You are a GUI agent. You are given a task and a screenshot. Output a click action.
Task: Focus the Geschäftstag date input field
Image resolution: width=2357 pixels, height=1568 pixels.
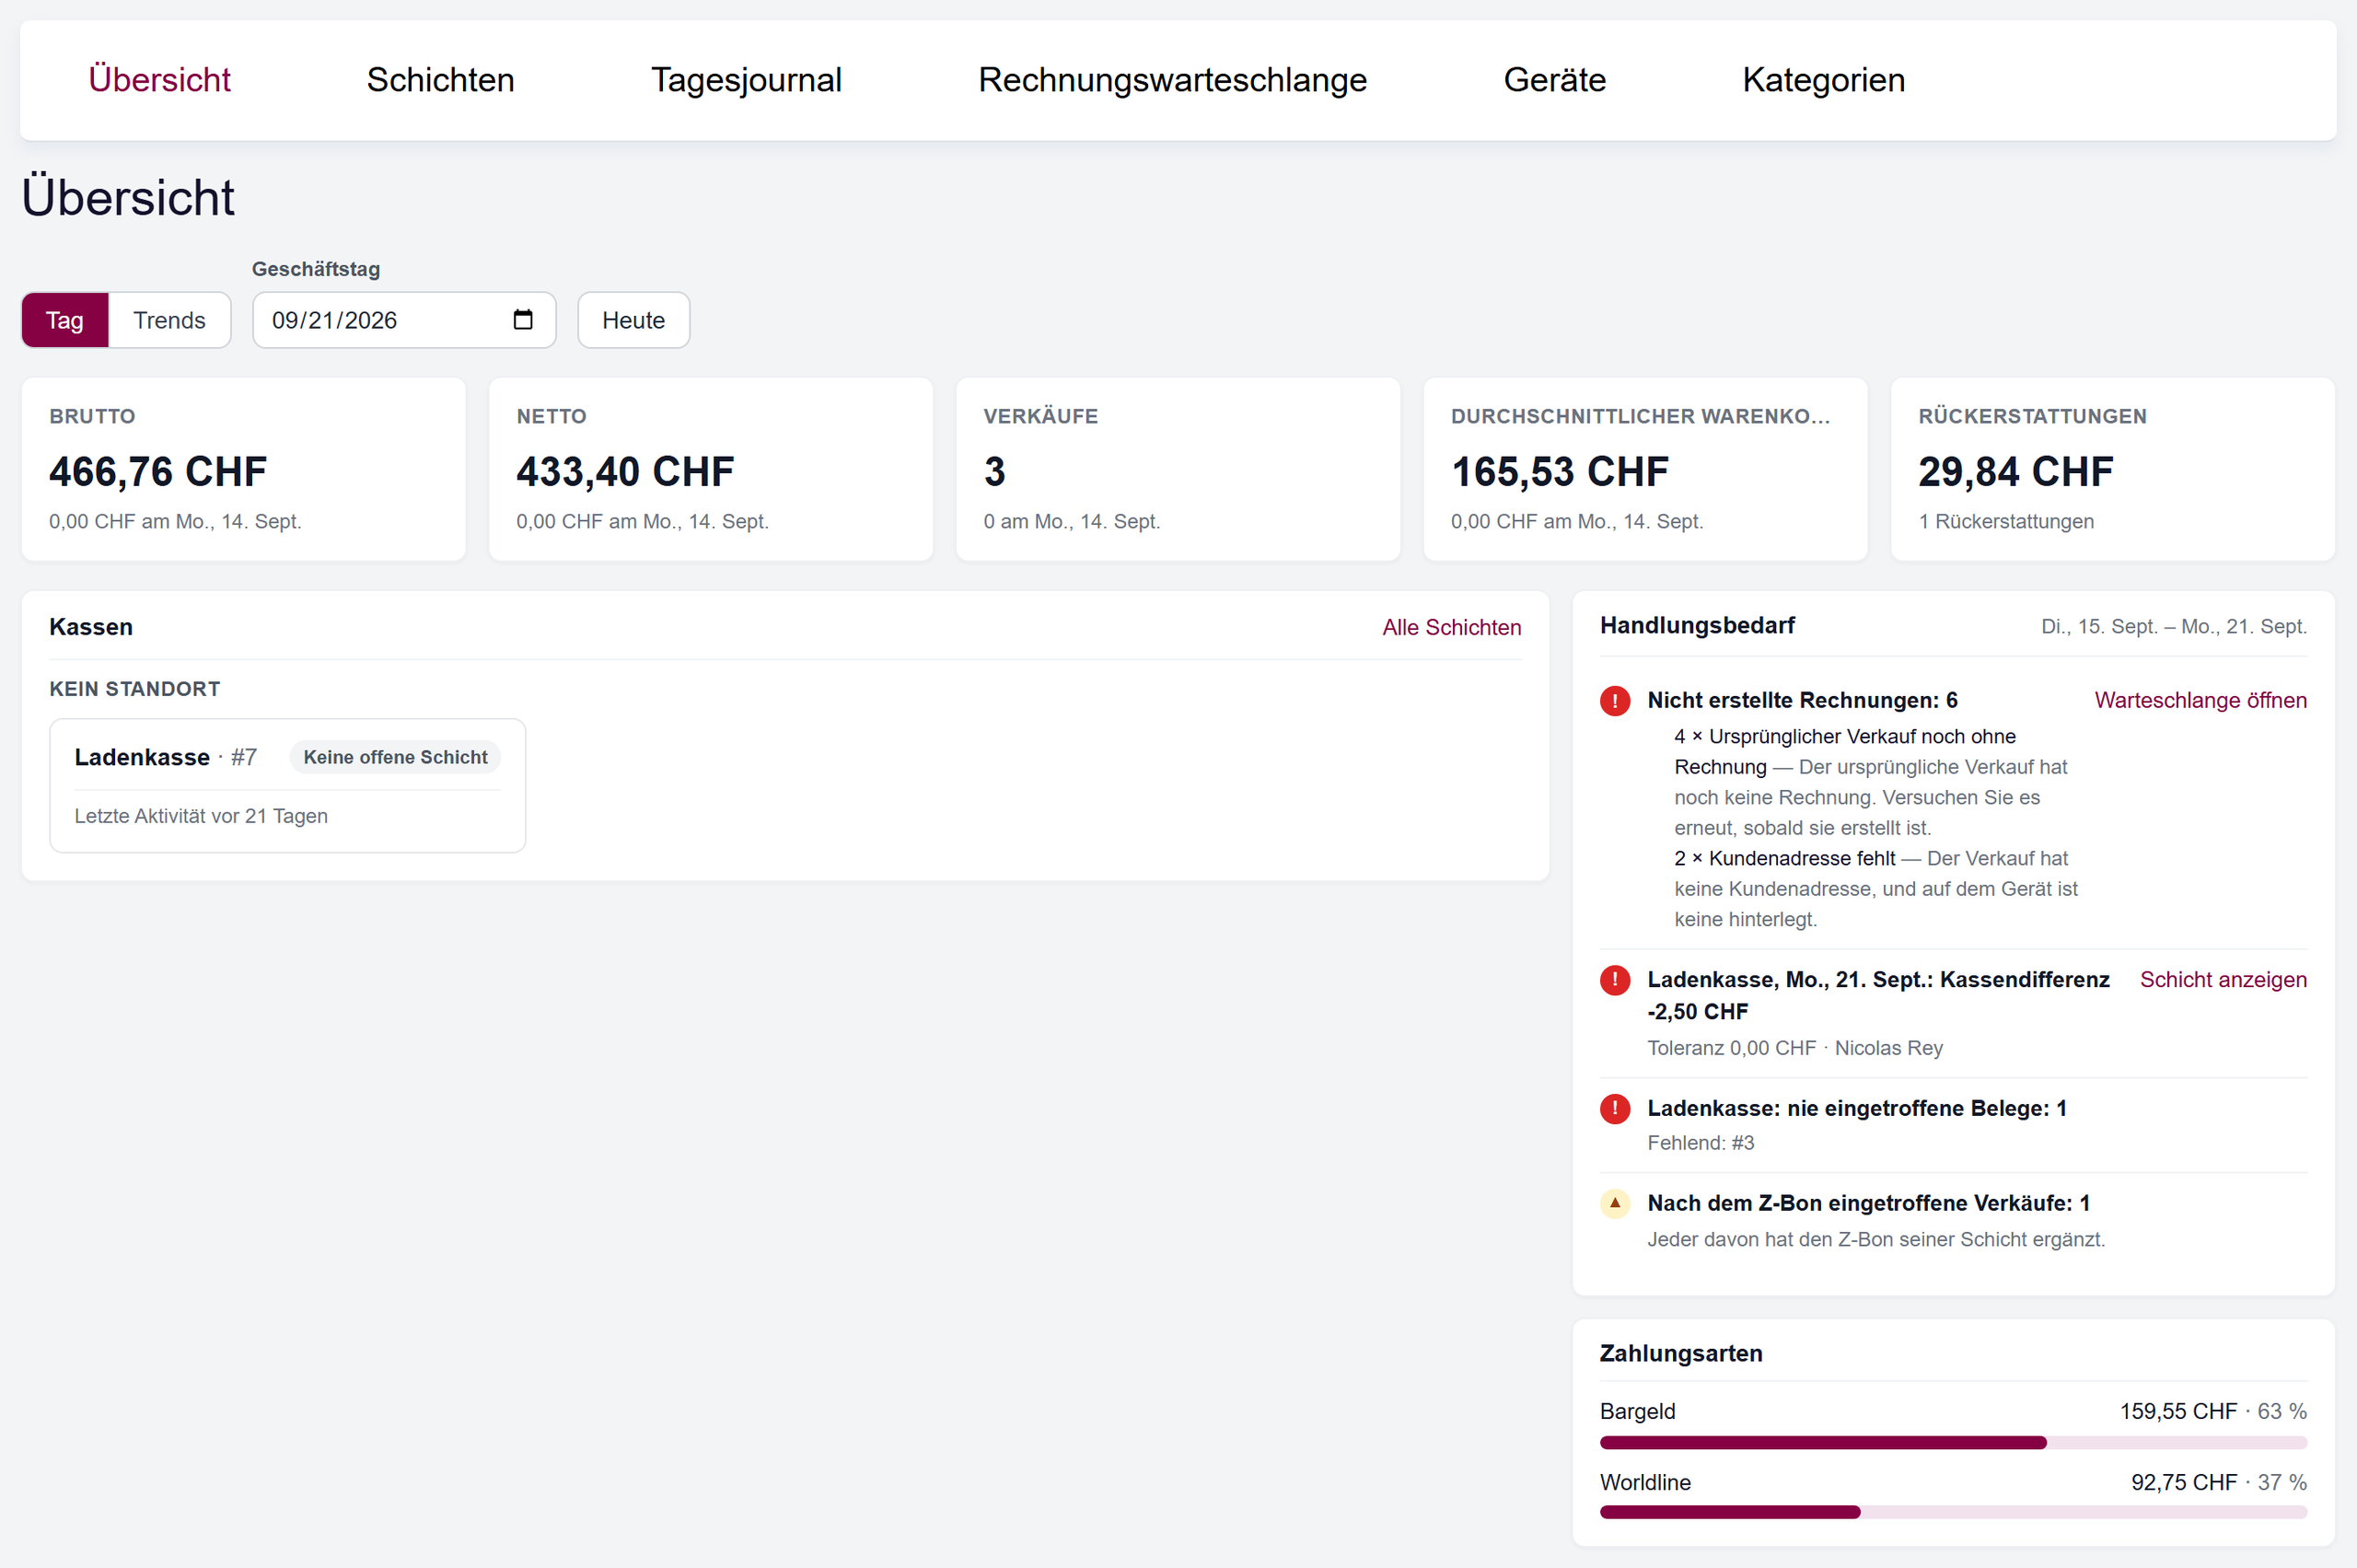tap(403, 320)
